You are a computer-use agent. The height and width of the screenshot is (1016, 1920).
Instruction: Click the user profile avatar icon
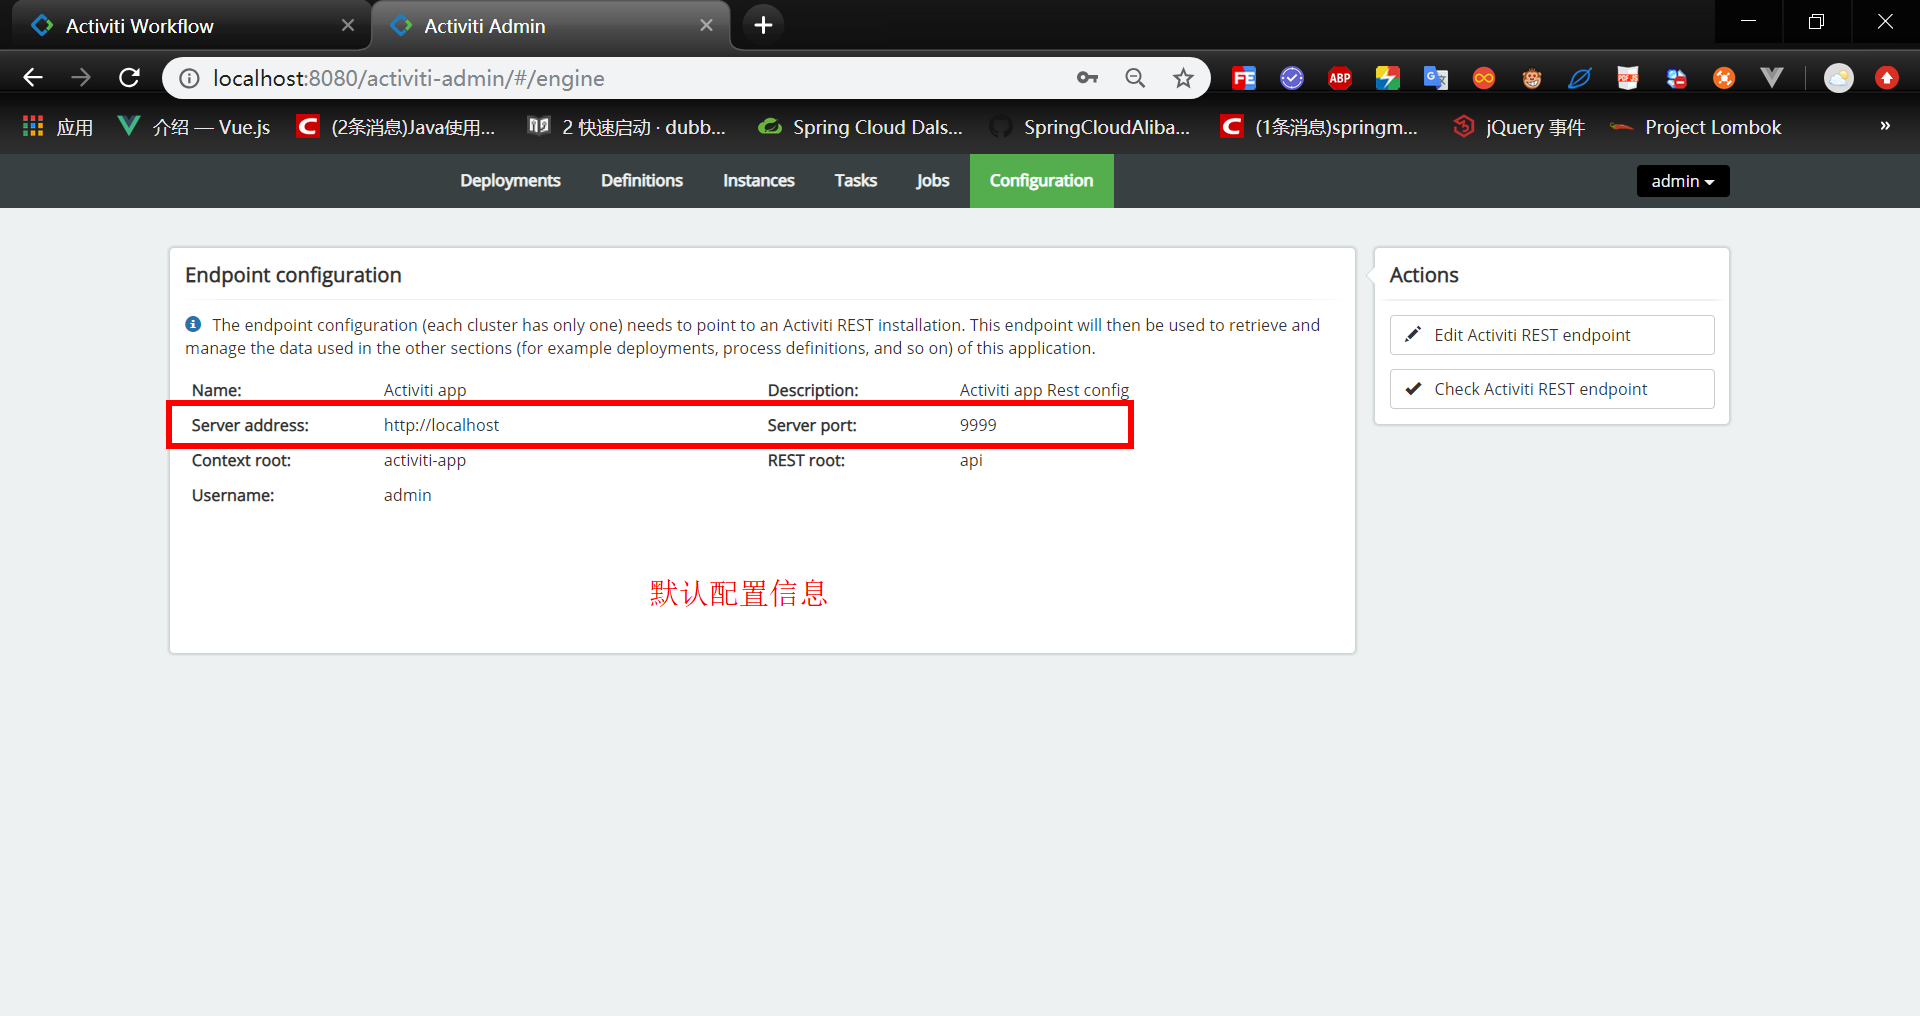tap(1838, 78)
